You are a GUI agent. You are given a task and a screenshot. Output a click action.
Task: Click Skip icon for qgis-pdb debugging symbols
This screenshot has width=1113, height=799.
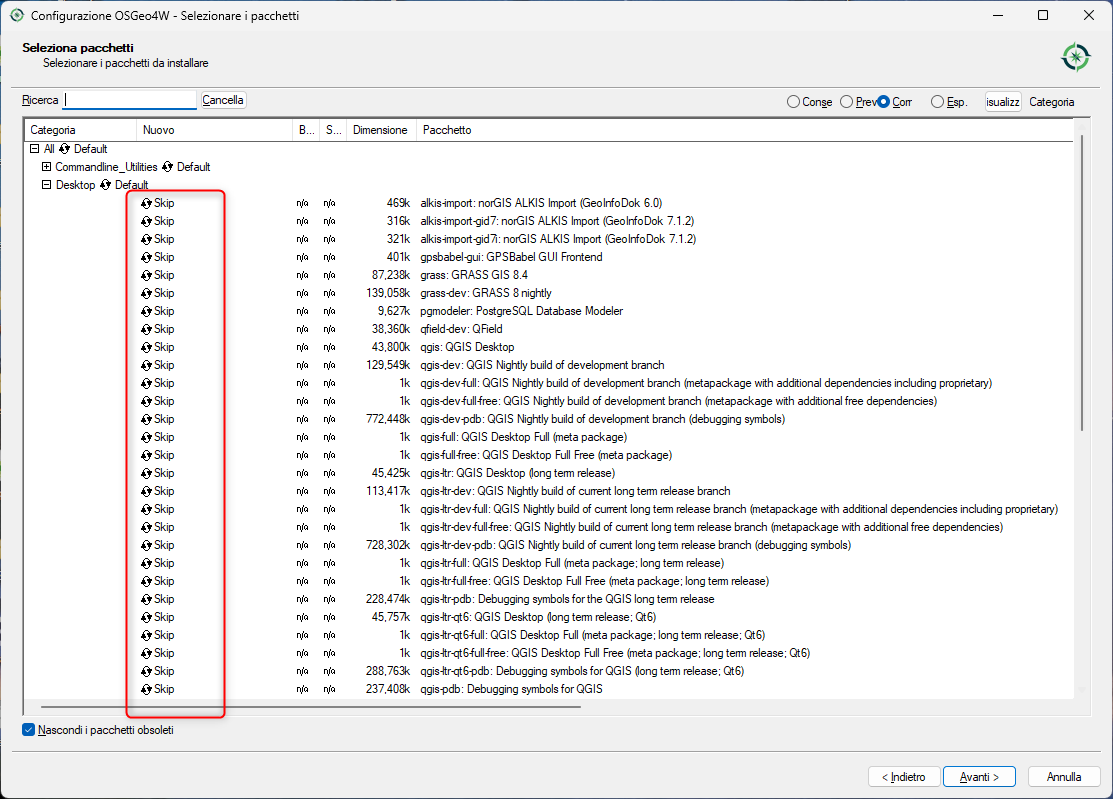coord(146,690)
